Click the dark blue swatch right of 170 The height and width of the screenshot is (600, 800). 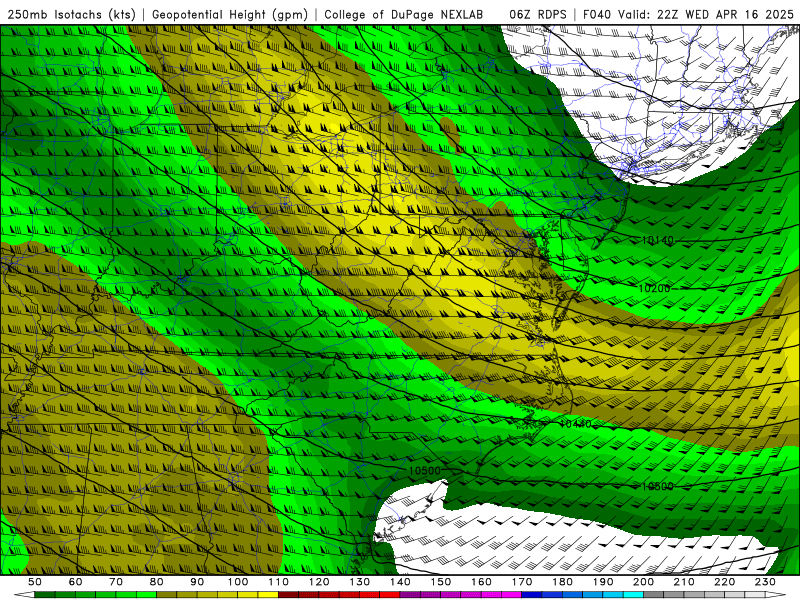[532, 595]
